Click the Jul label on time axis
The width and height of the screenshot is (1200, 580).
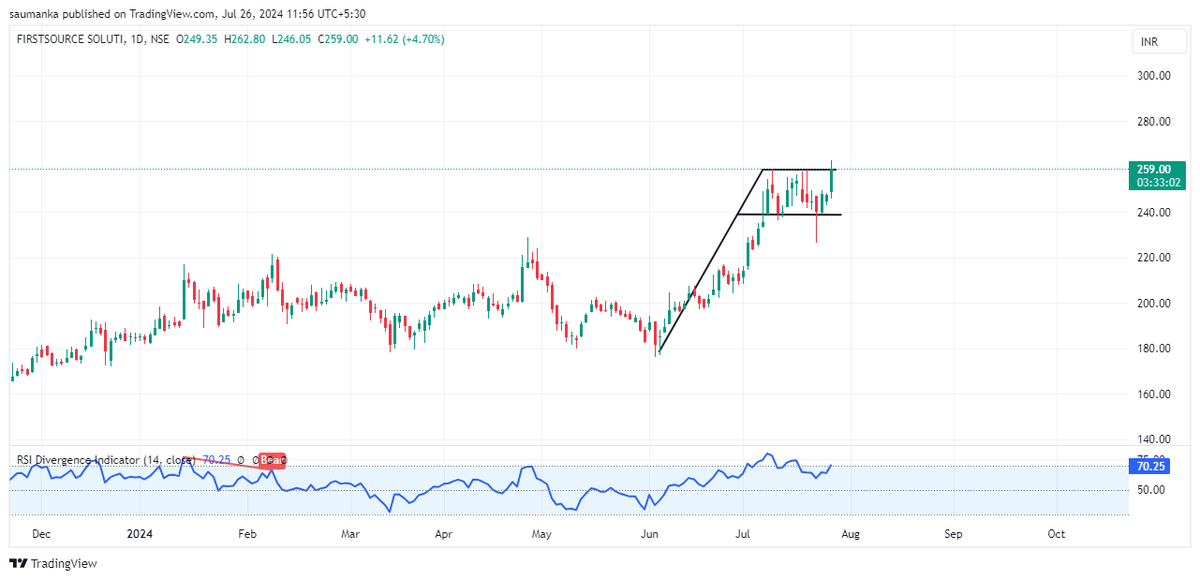pos(742,534)
